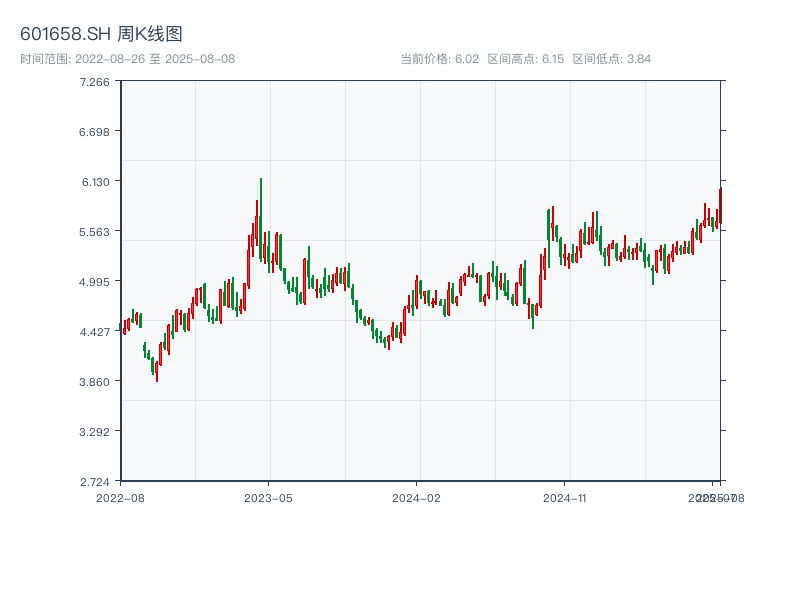Click the 当前价格 6.02 label
The image size is (800, 600).
click(439, 59)
